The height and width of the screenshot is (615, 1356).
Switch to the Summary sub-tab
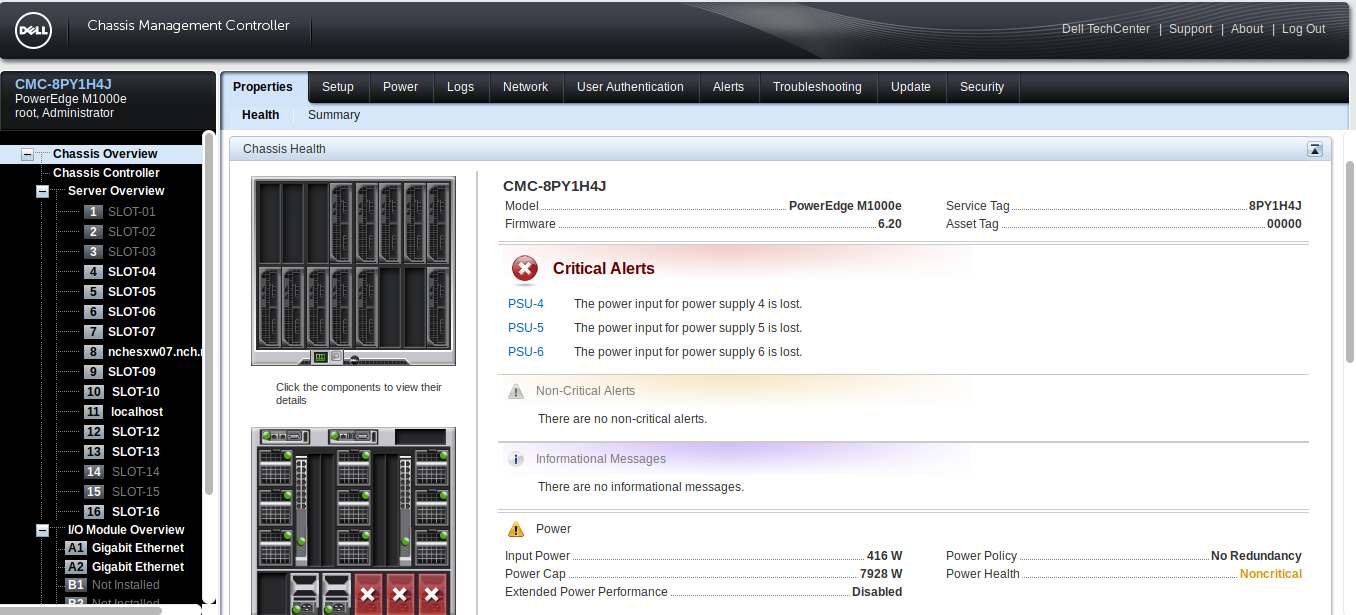tap(334, 115)
